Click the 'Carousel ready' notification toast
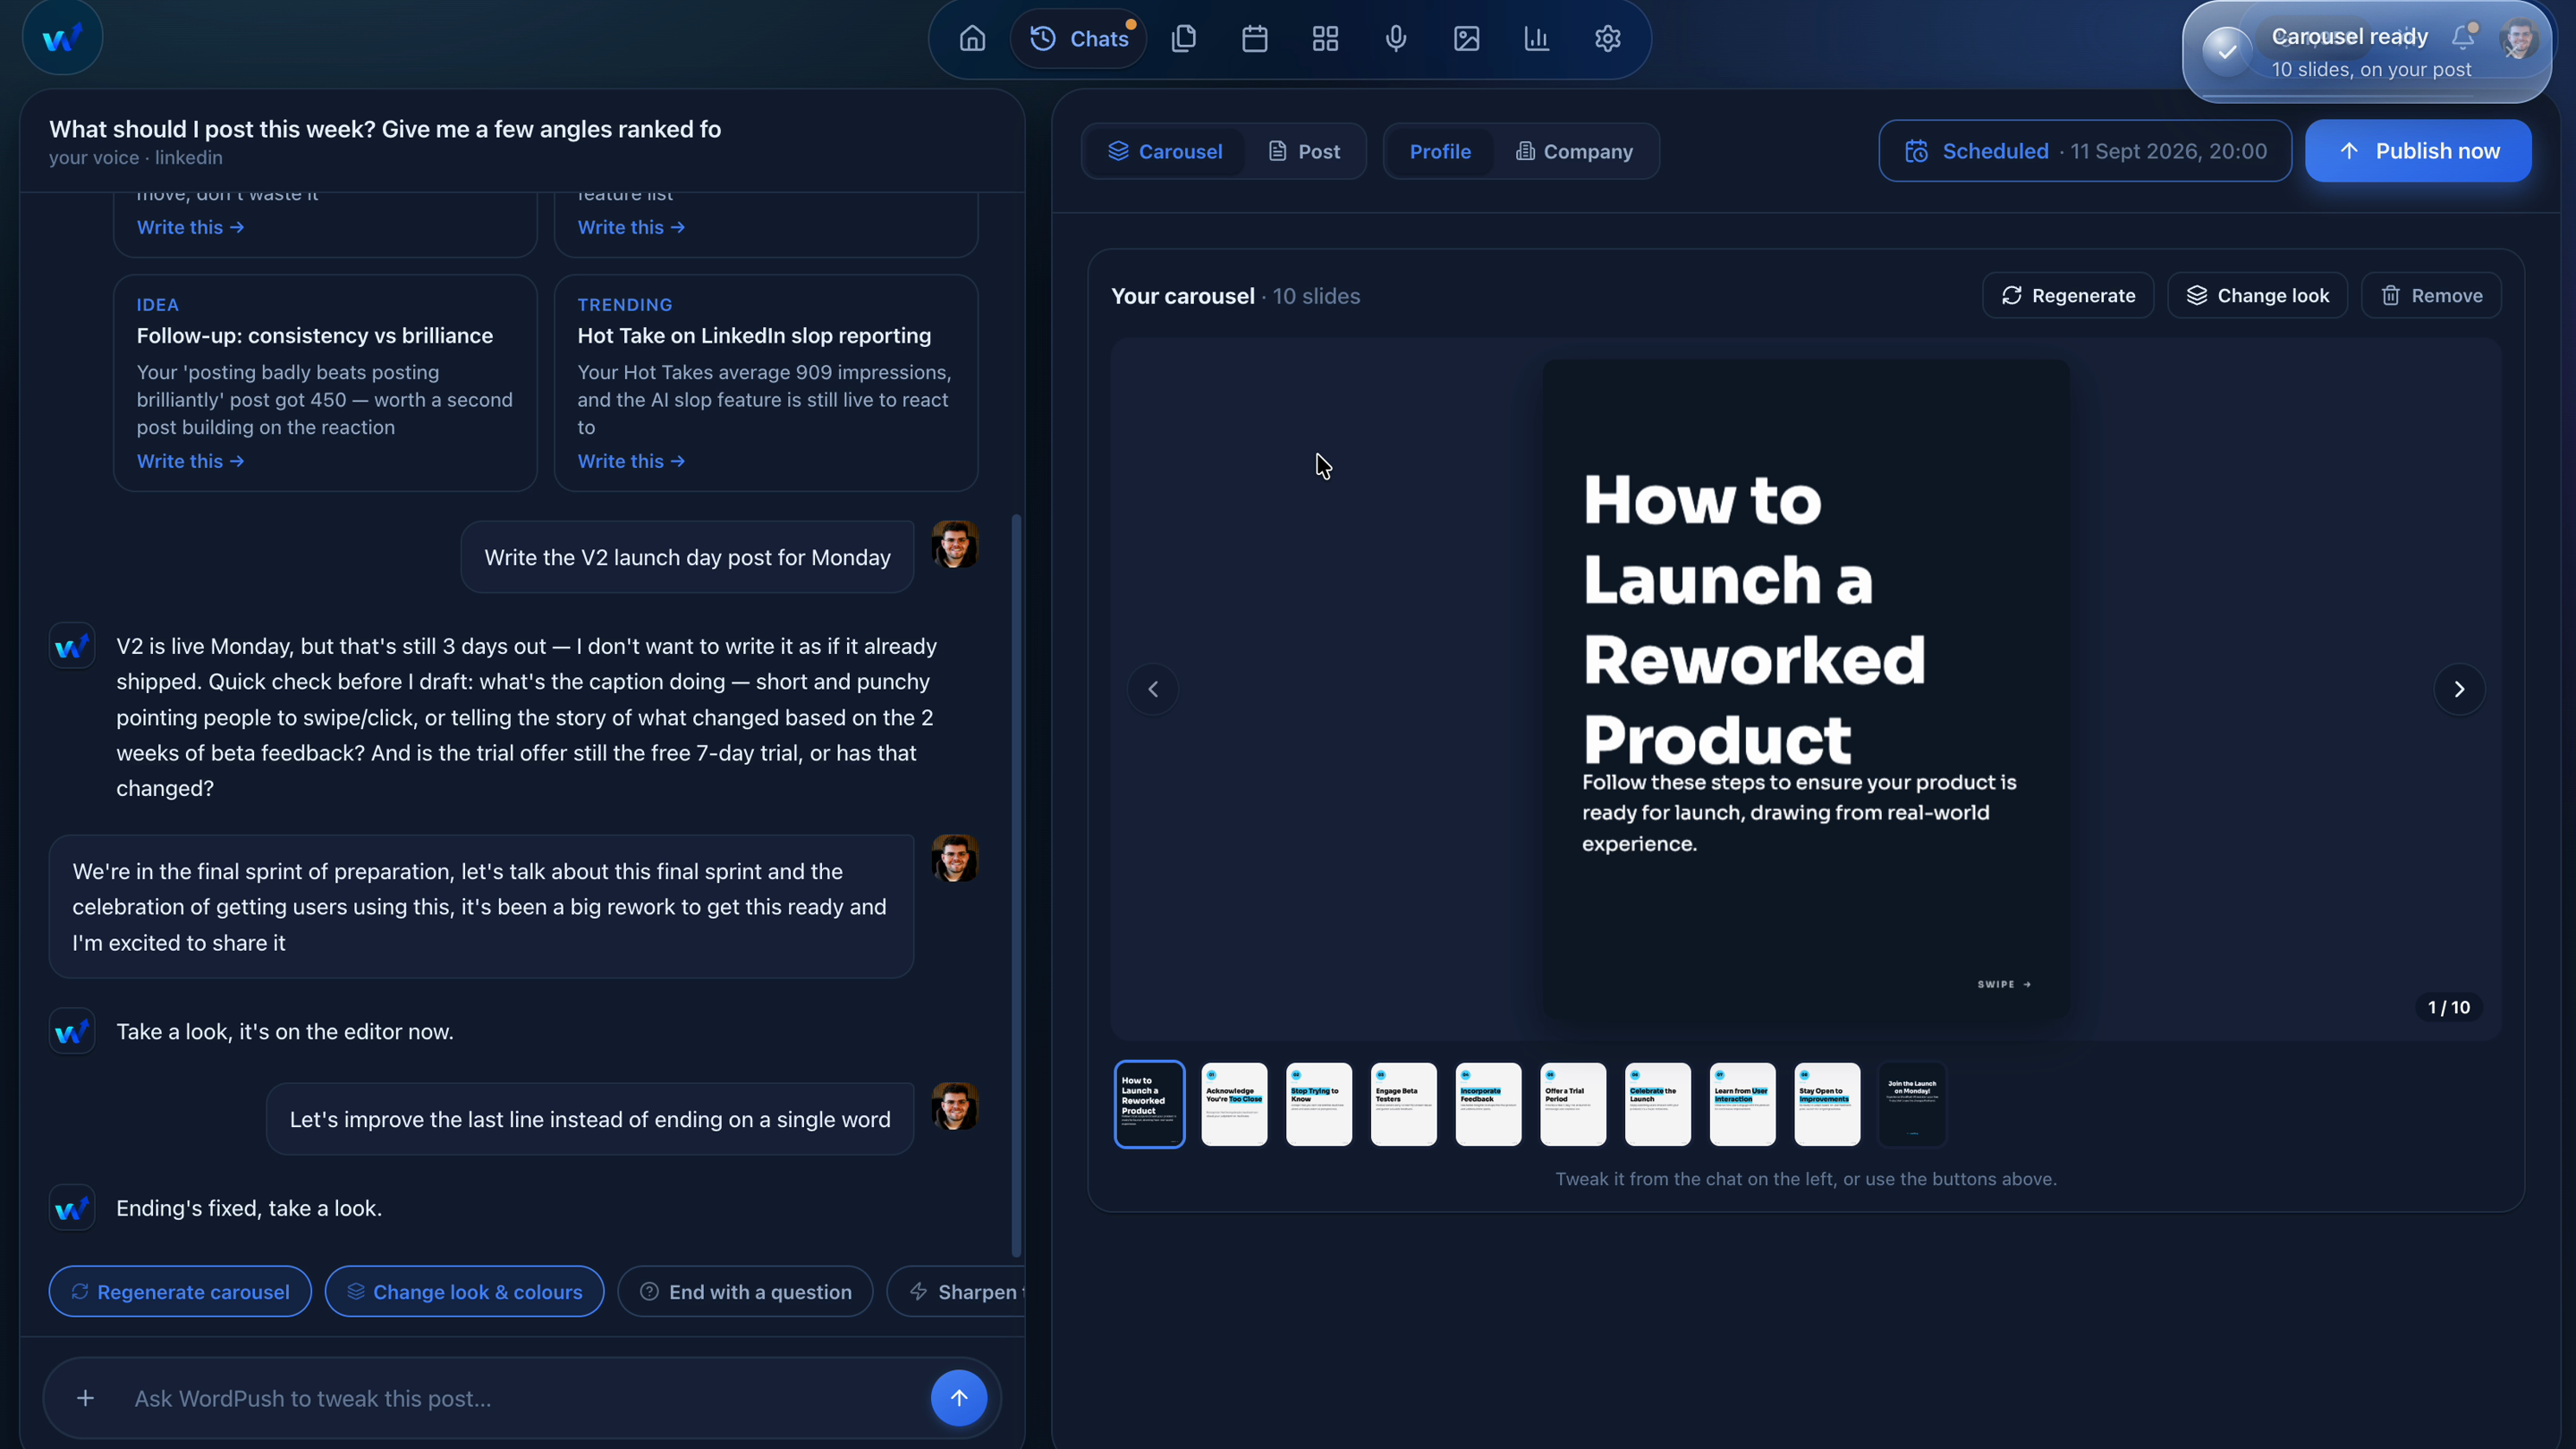Viewport: 2576px width, 1449px height. coord(2366,52)
